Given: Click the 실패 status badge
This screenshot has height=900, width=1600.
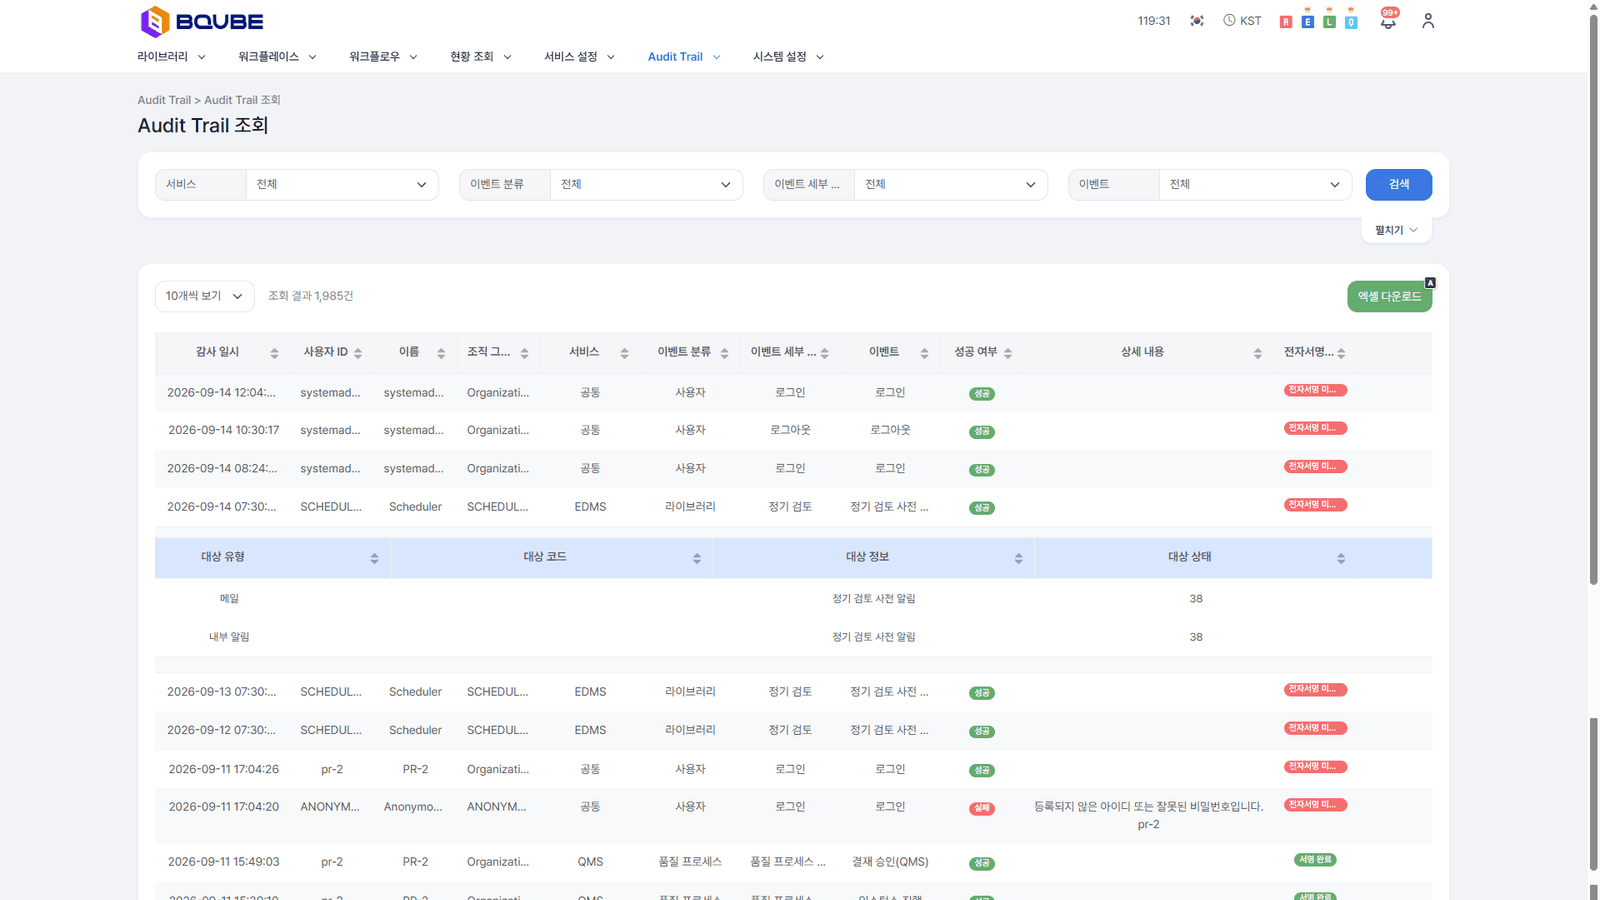Looking at the screenshot, I should 982,808.
